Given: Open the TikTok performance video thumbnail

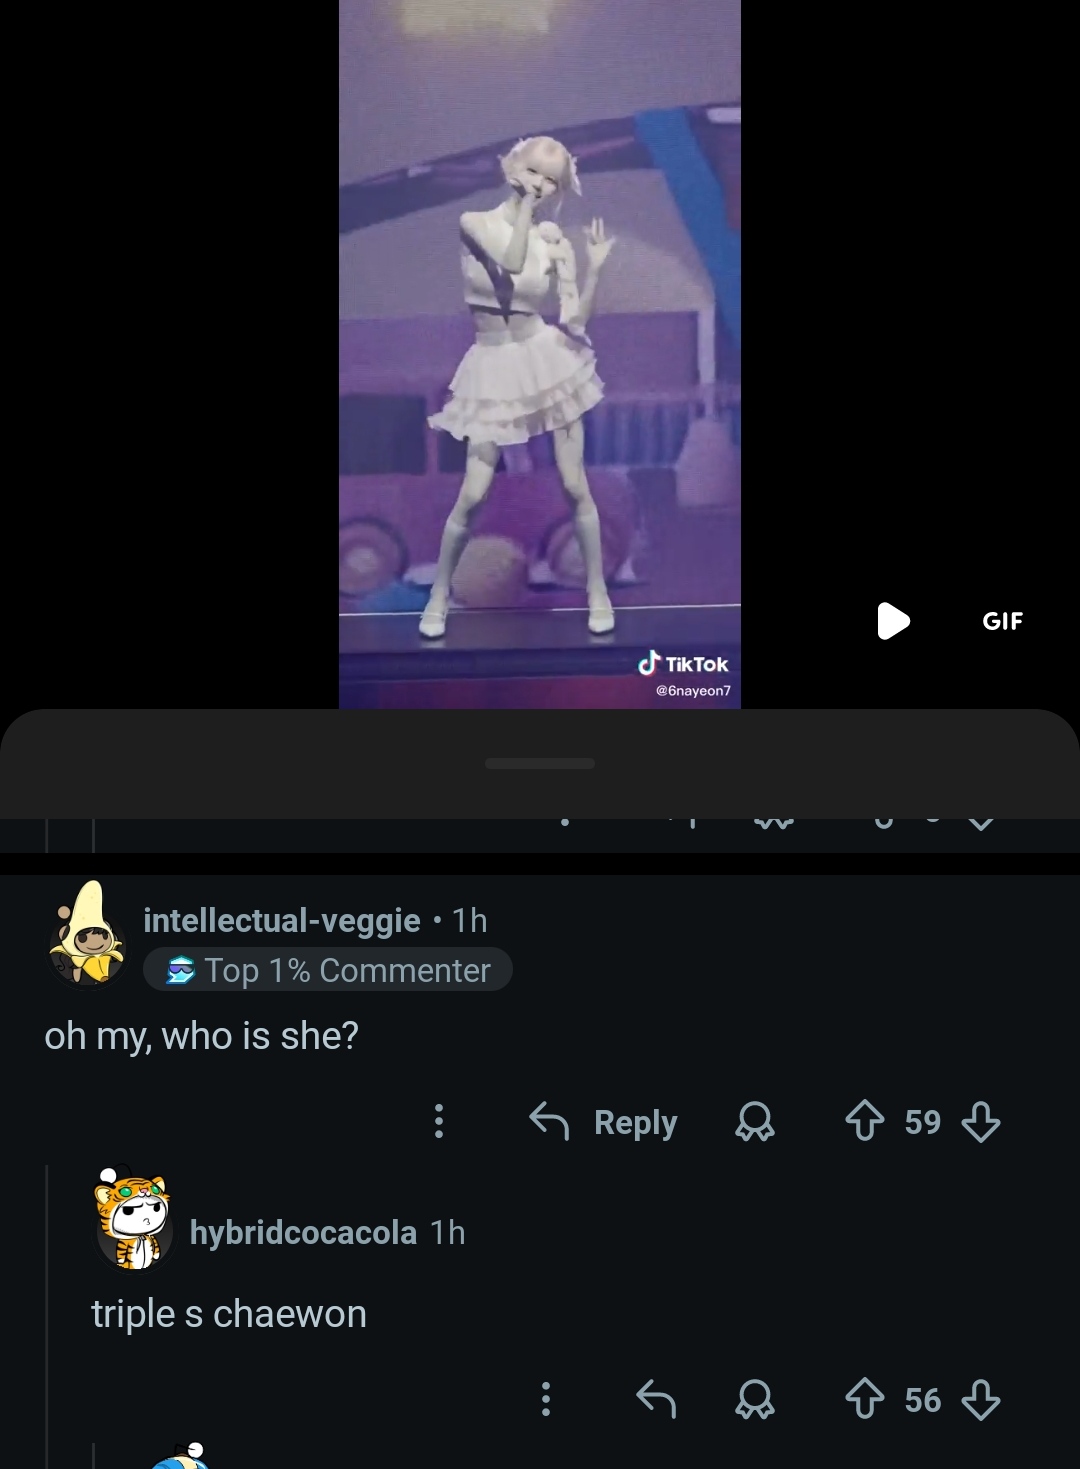Looking at the screenshot, I should point(540,354).
